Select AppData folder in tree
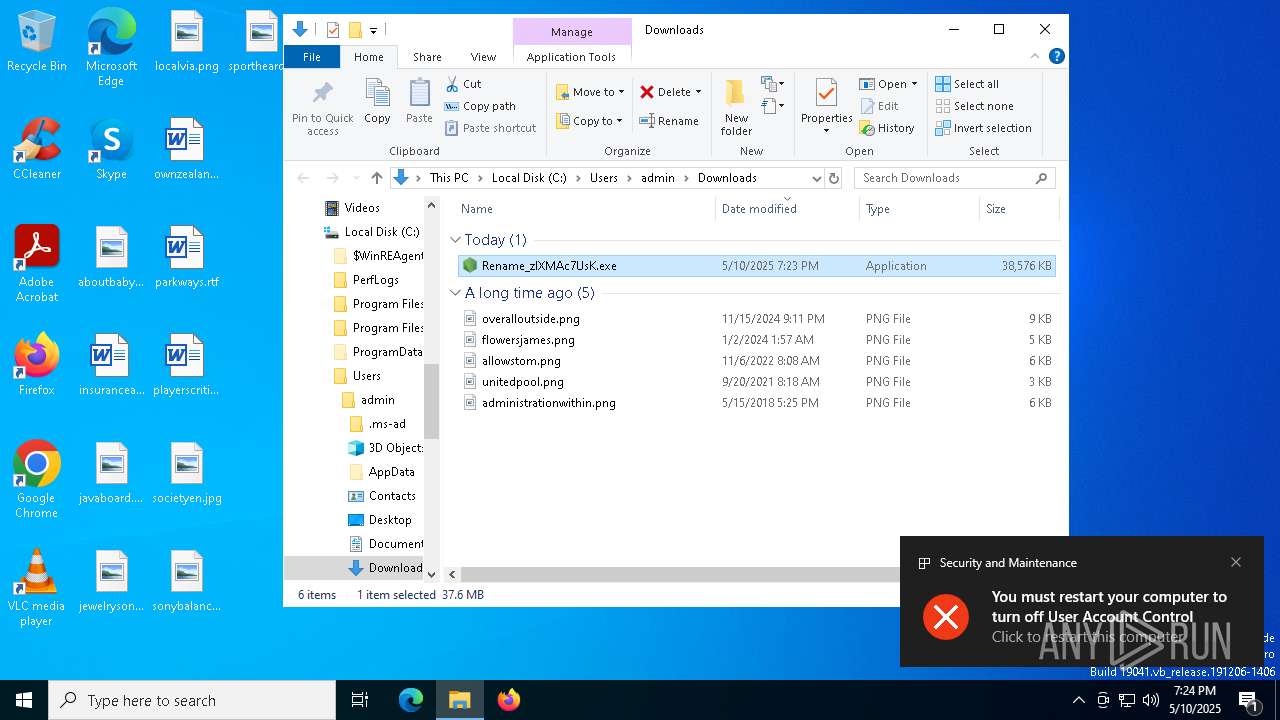The height and width of the screenshot is (720, 1280). click(391, 472)
